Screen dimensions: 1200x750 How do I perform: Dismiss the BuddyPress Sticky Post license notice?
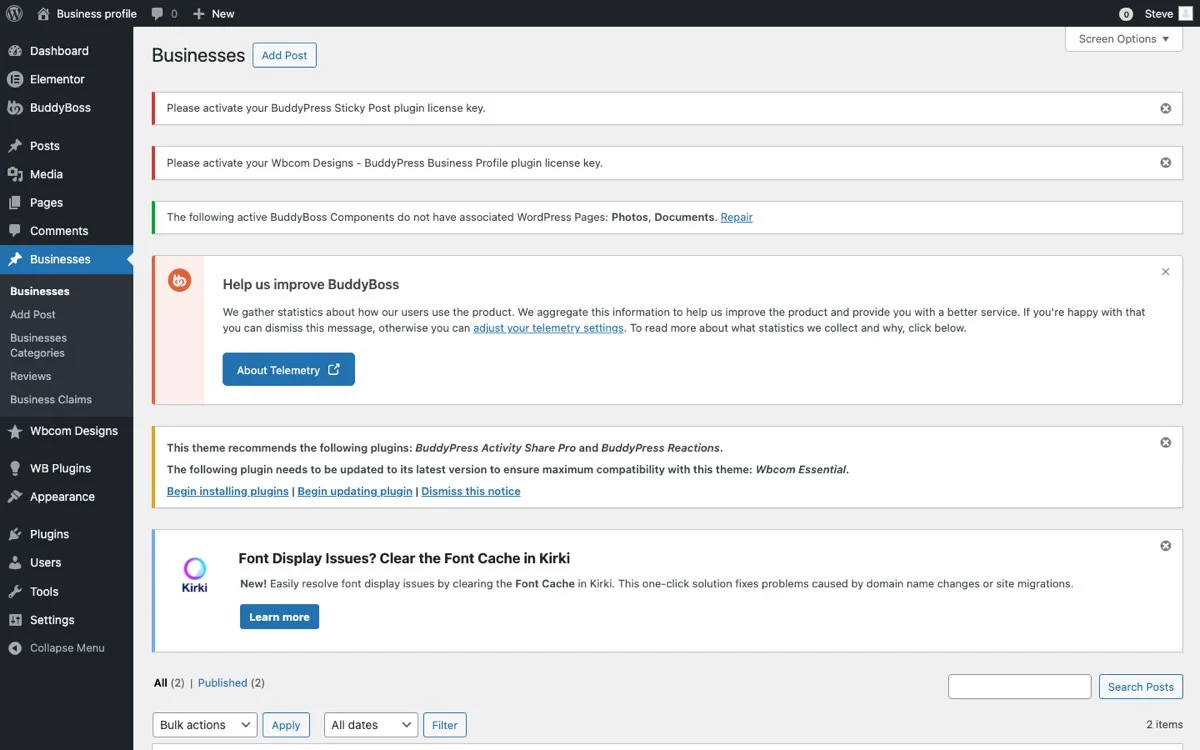[x=1165, y=108]
